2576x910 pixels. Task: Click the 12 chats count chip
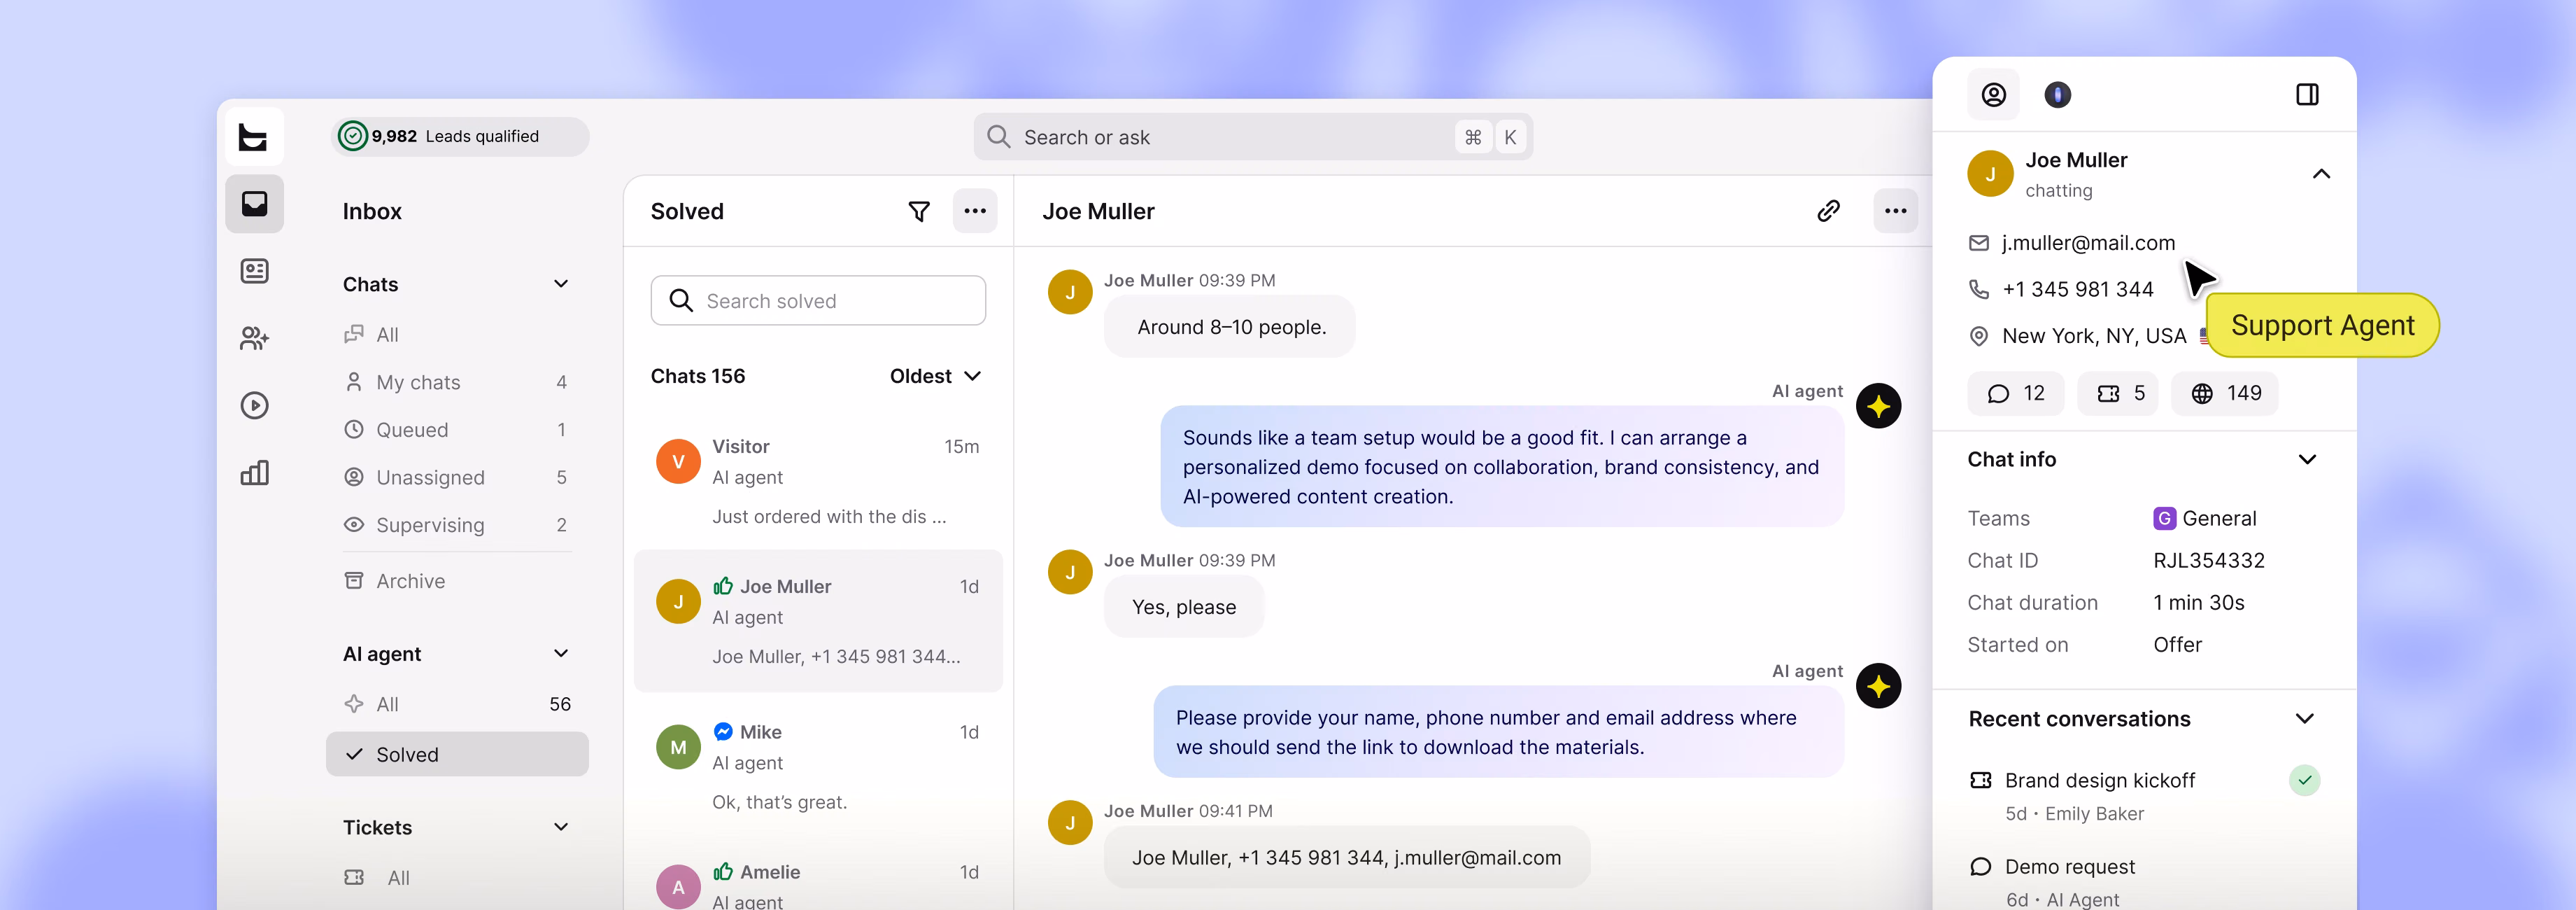point(2015,393)
